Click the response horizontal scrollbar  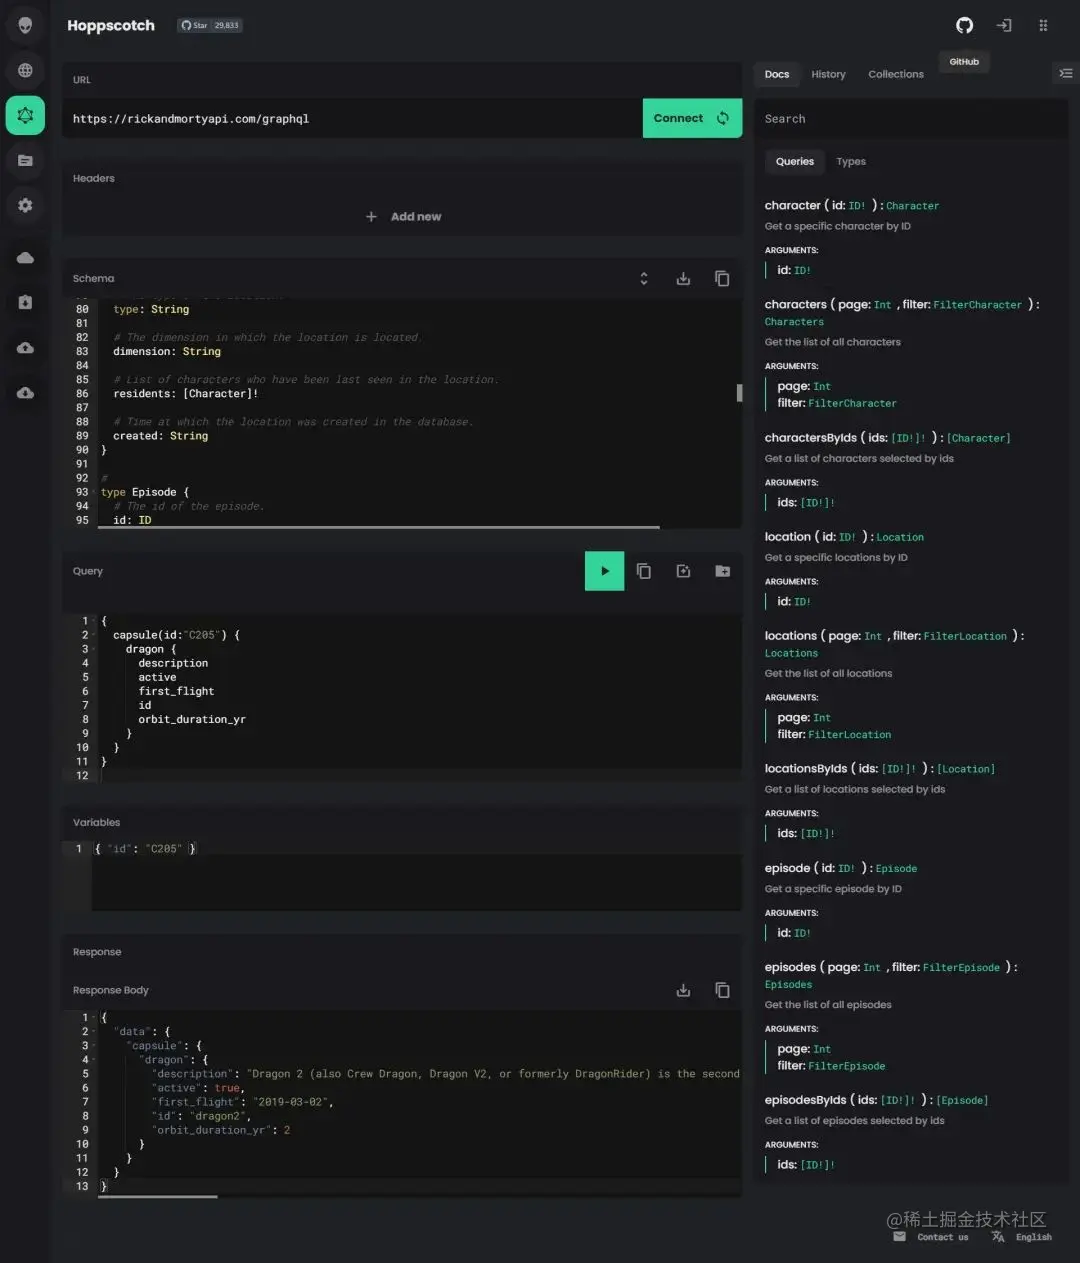(157, 1196)
